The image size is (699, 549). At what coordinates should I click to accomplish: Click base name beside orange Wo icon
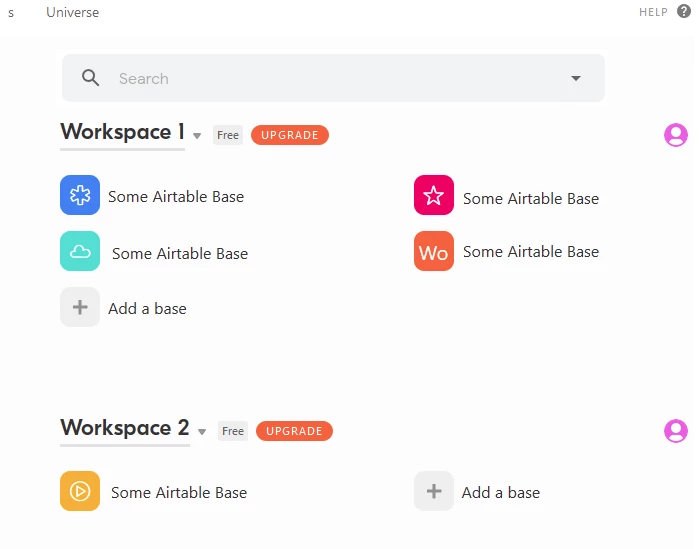531,252
